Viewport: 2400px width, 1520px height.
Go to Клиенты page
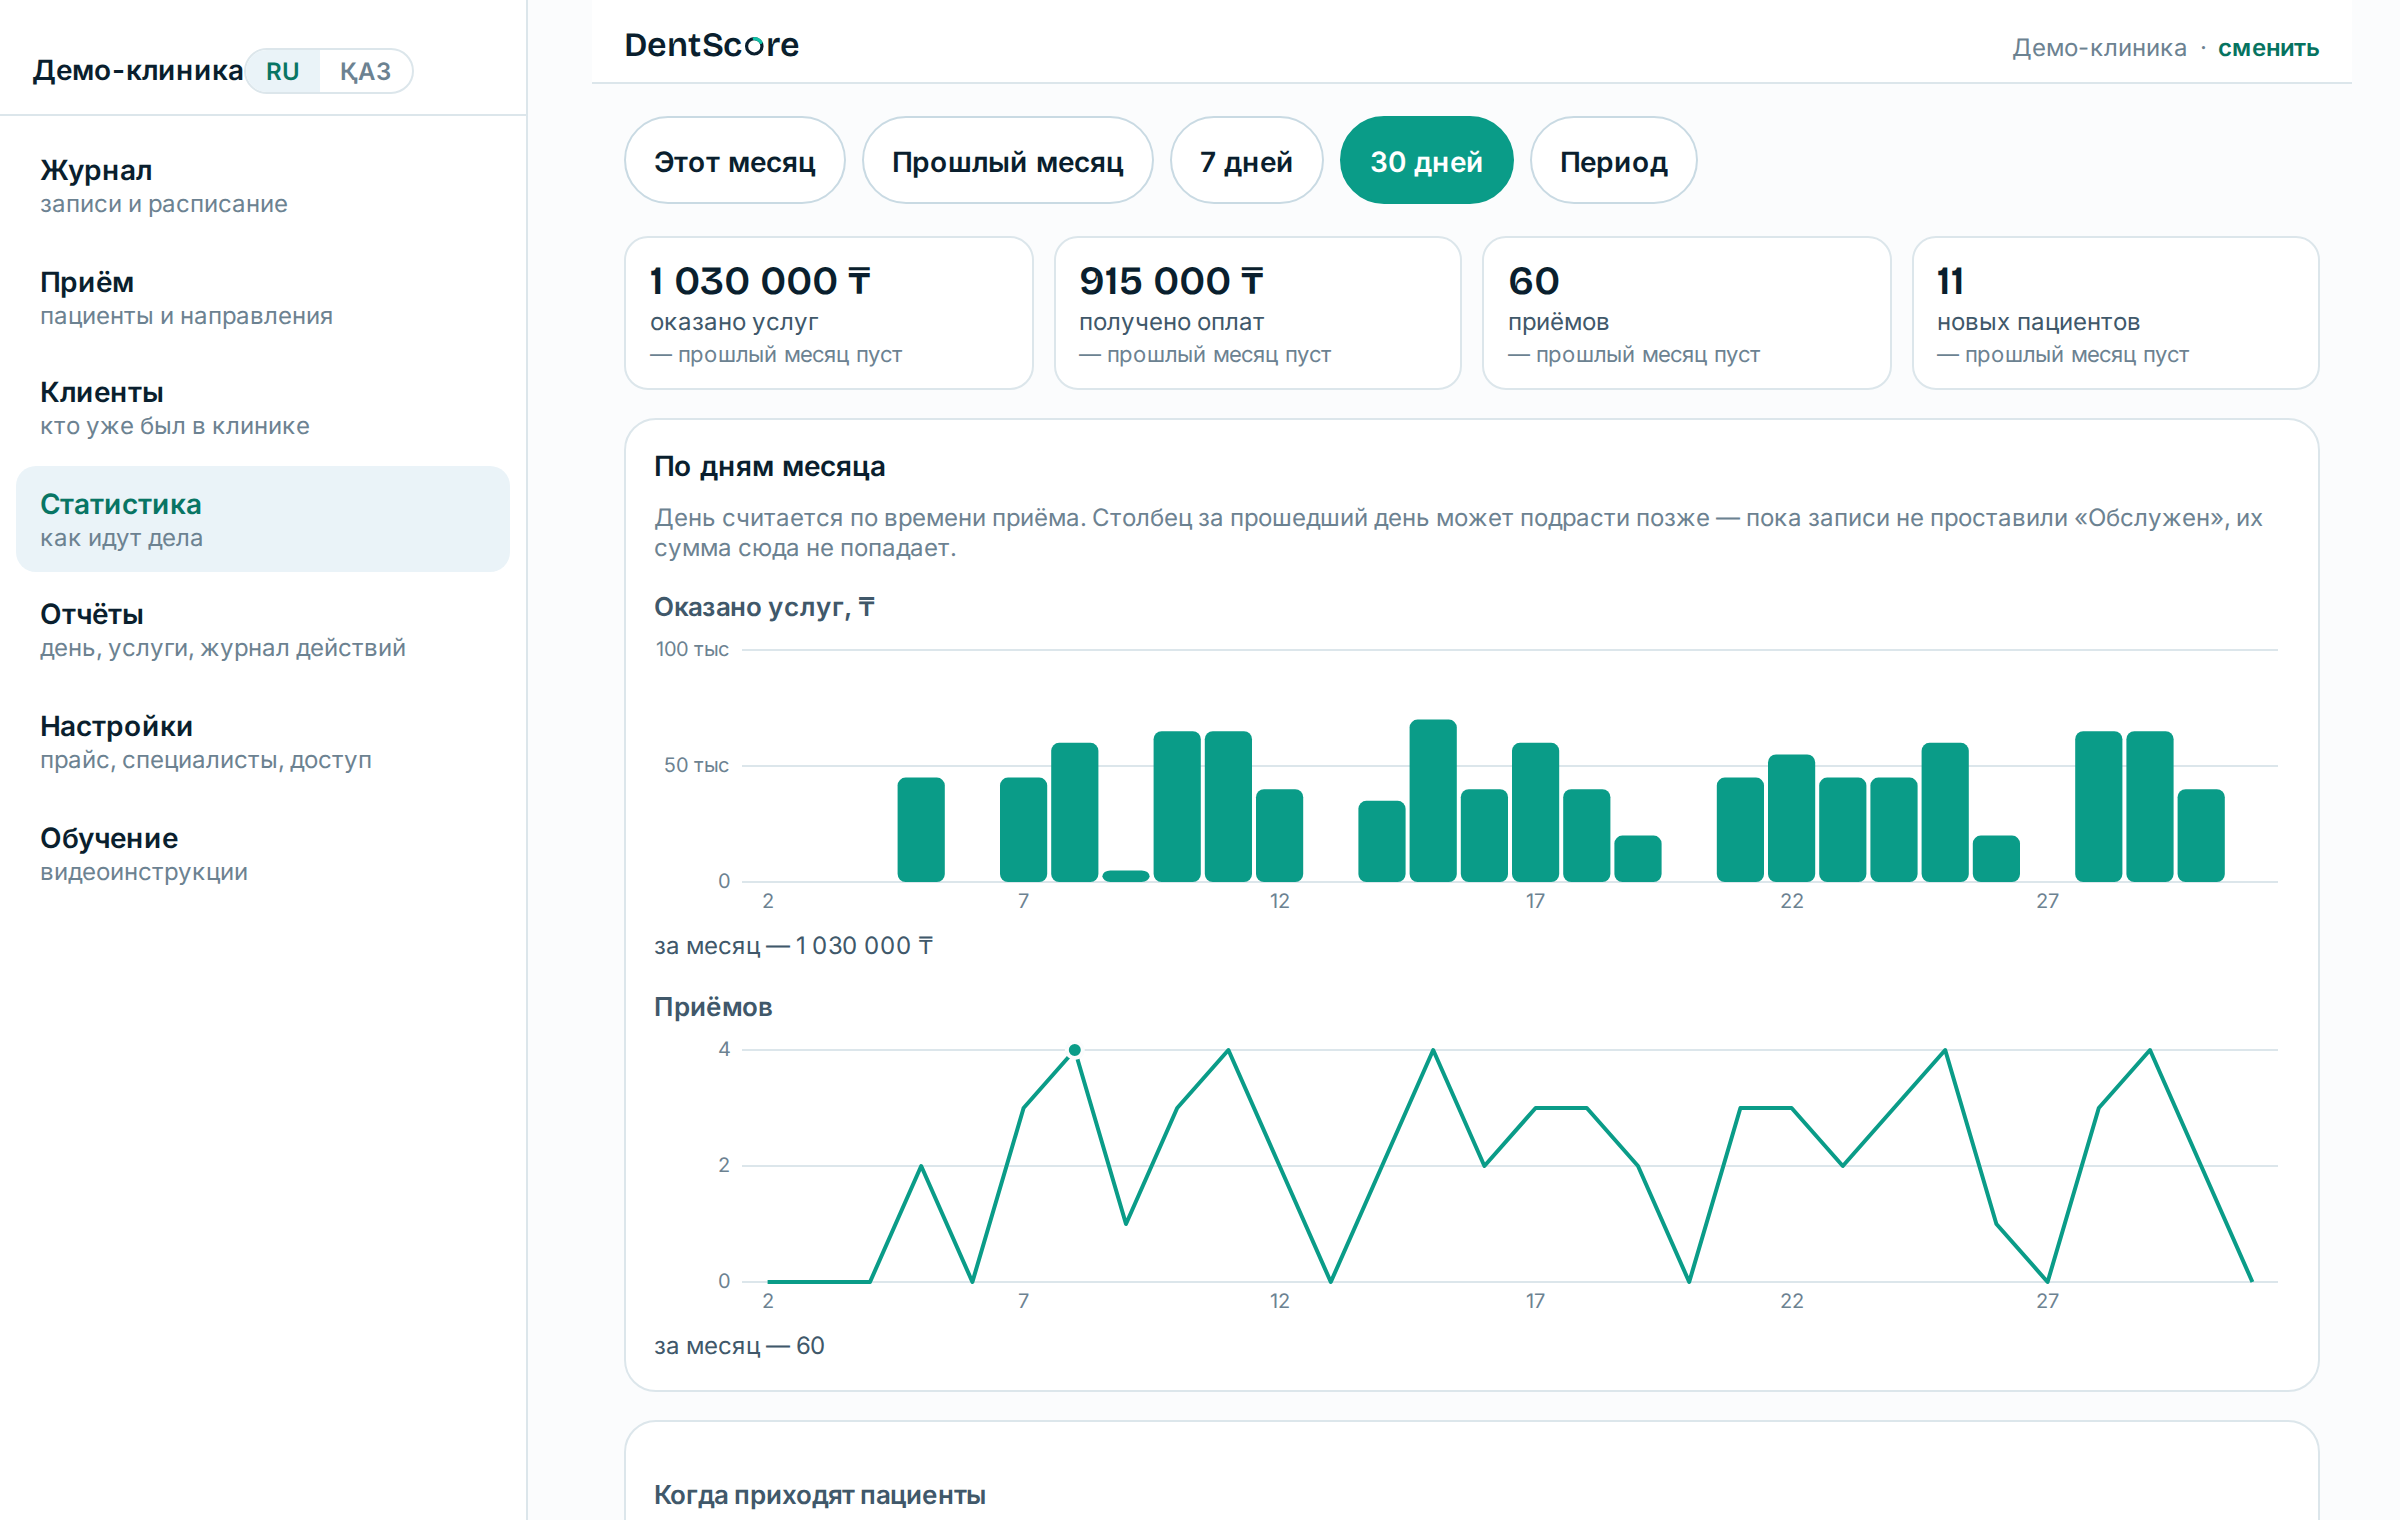point(263,409)
